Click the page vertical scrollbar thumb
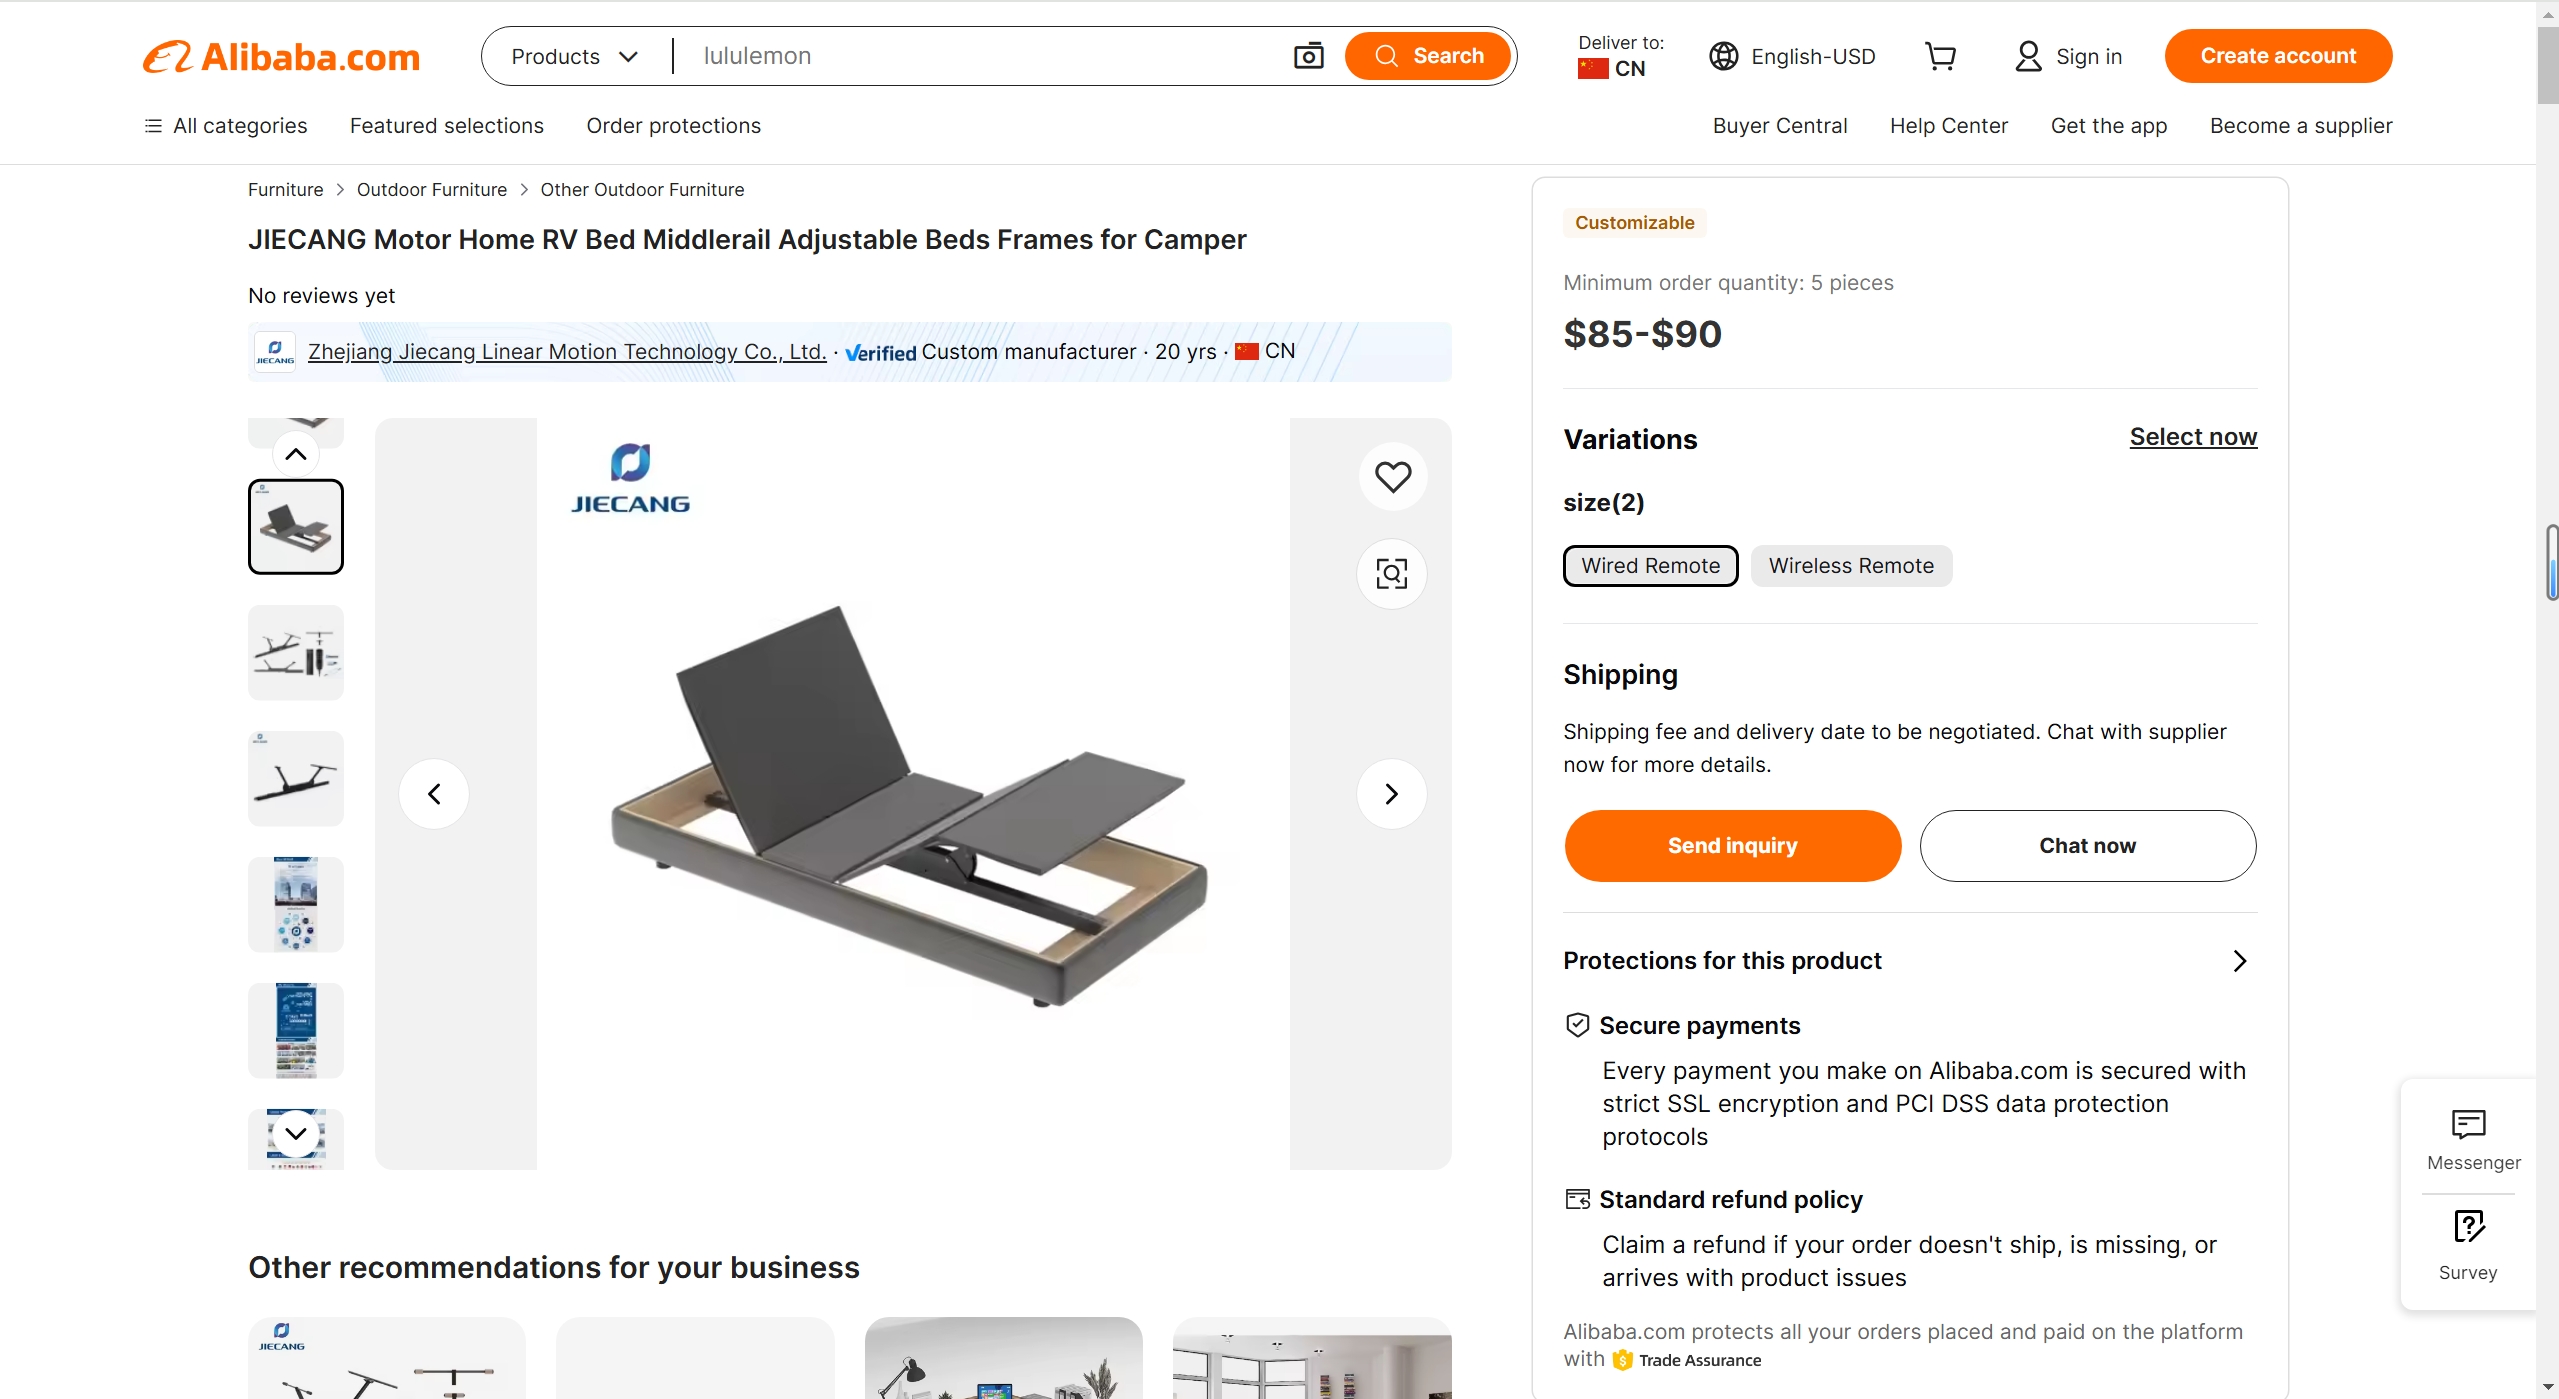Viewport: 2559px width, 1399px height. pyautogui.click(x=2548, y=66)
